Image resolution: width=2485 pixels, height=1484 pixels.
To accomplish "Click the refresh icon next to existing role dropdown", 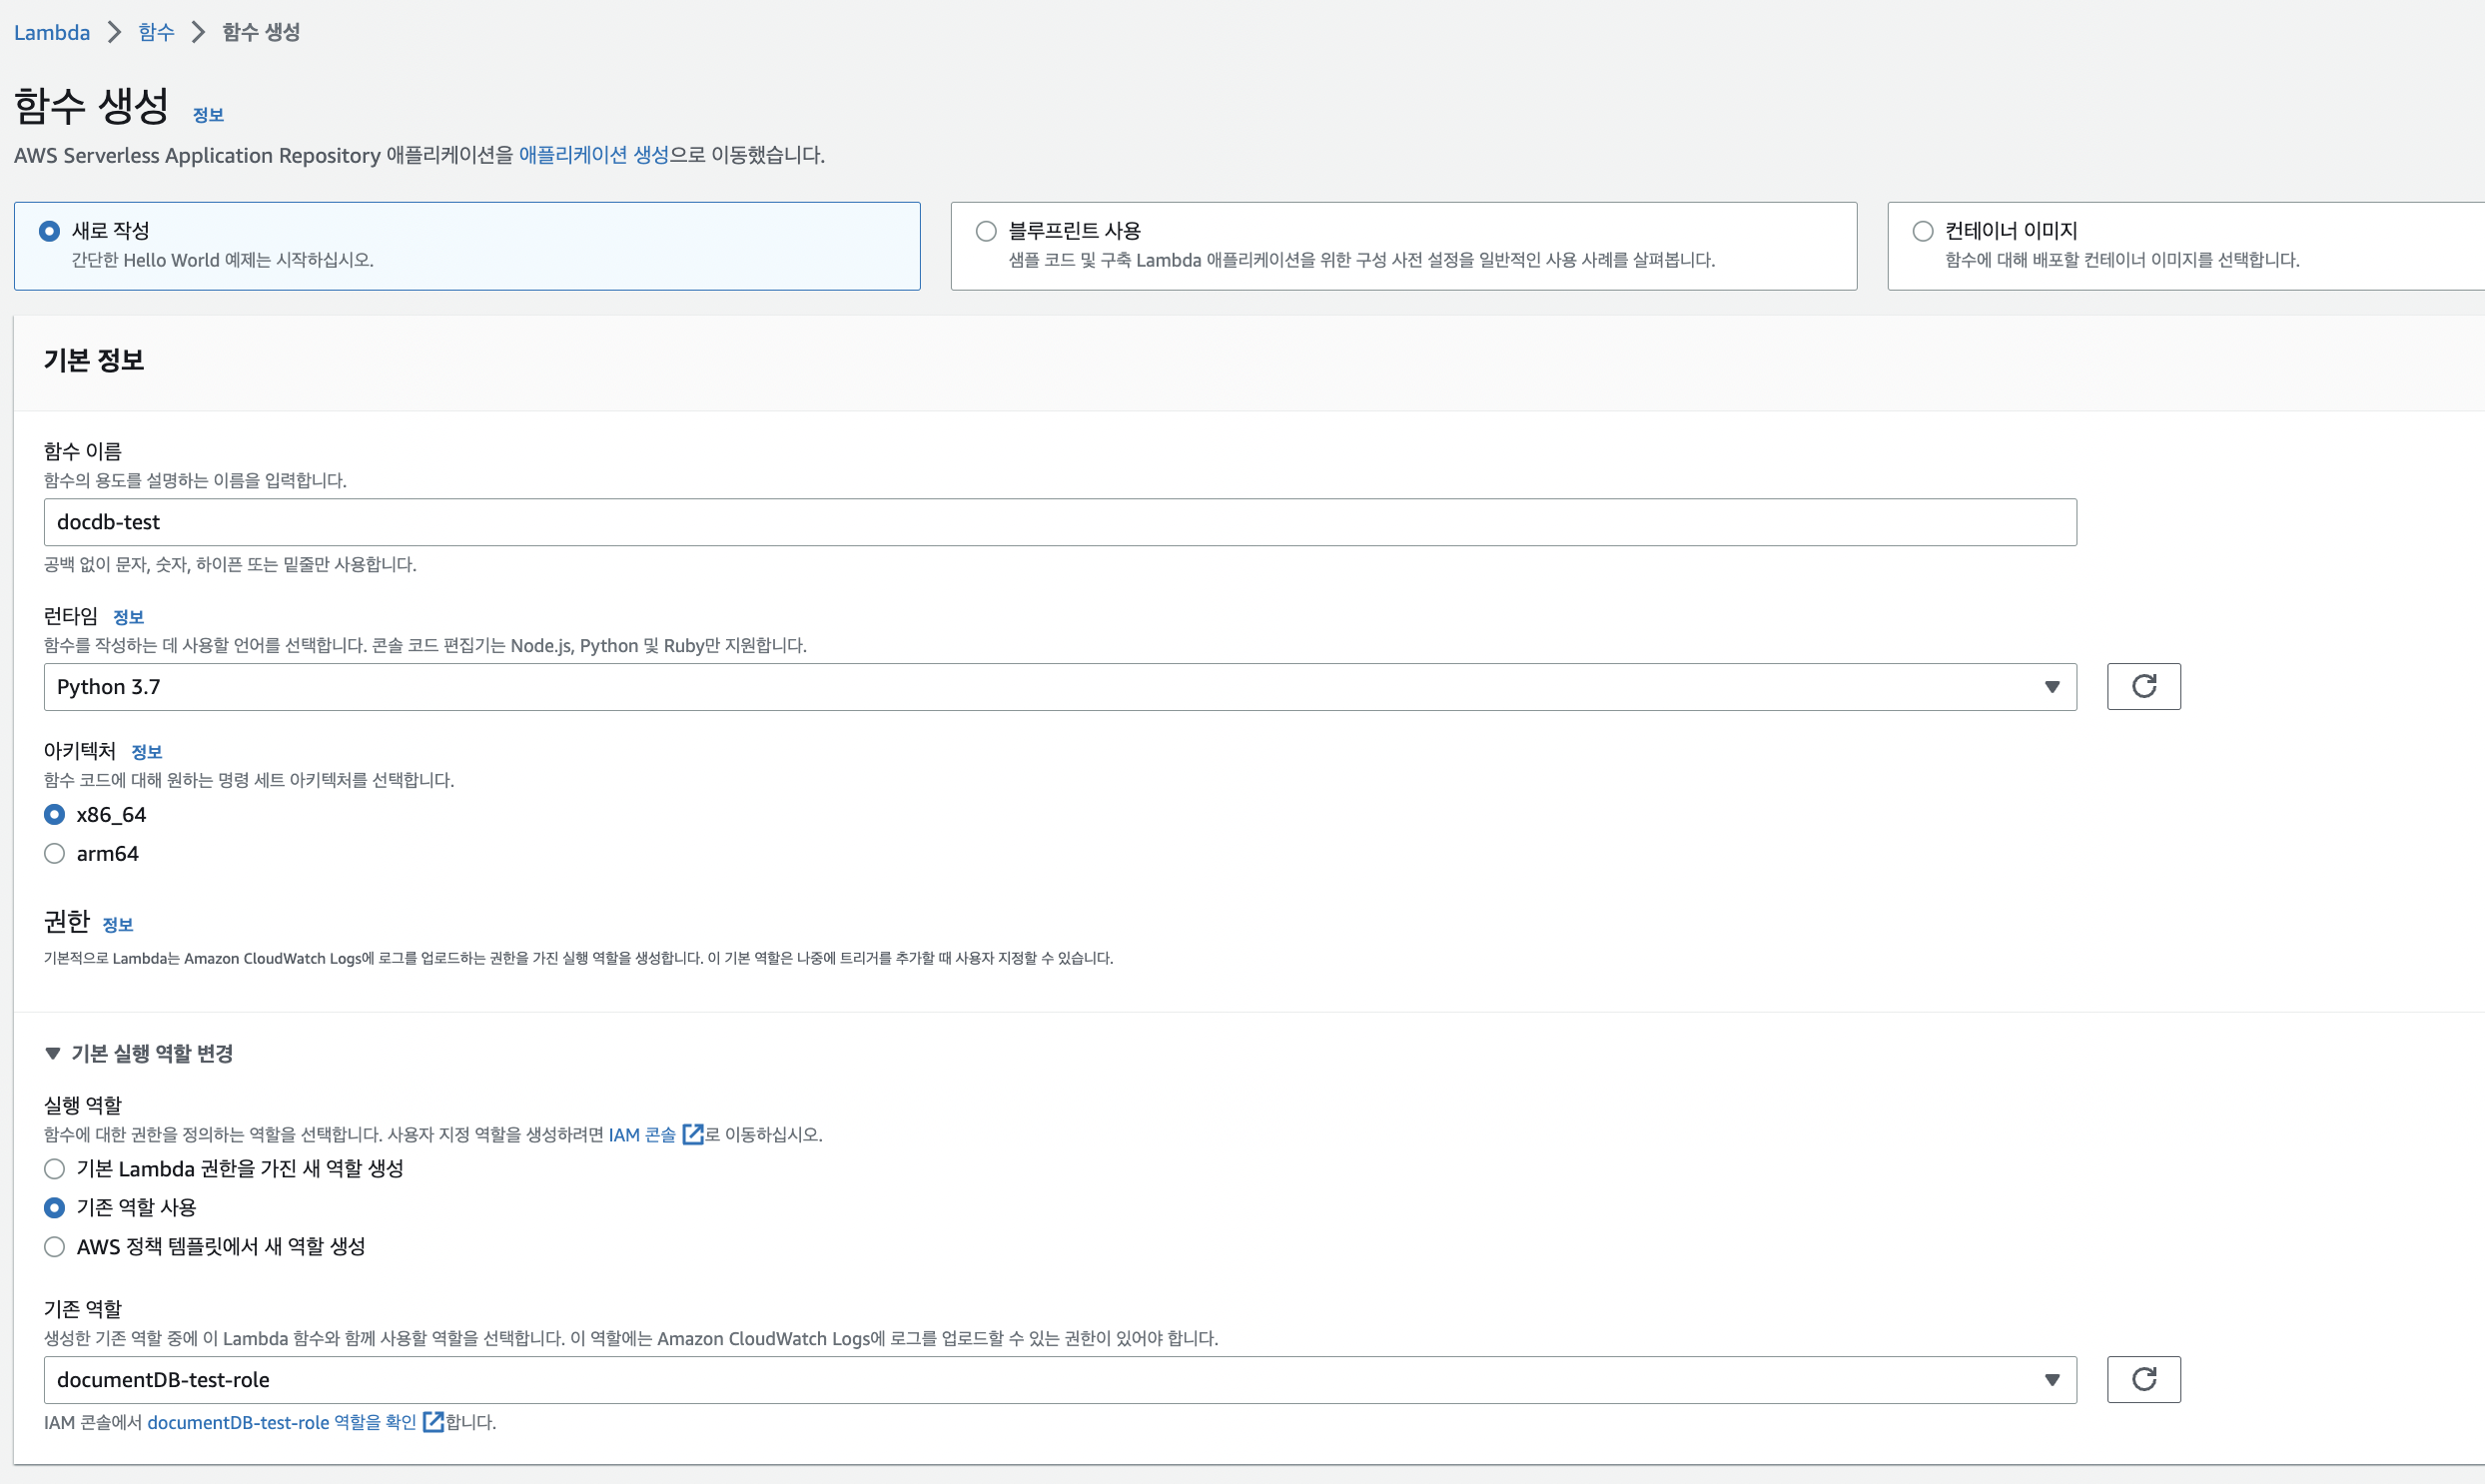I will pyautogui.click(x=2143, y=1379).
